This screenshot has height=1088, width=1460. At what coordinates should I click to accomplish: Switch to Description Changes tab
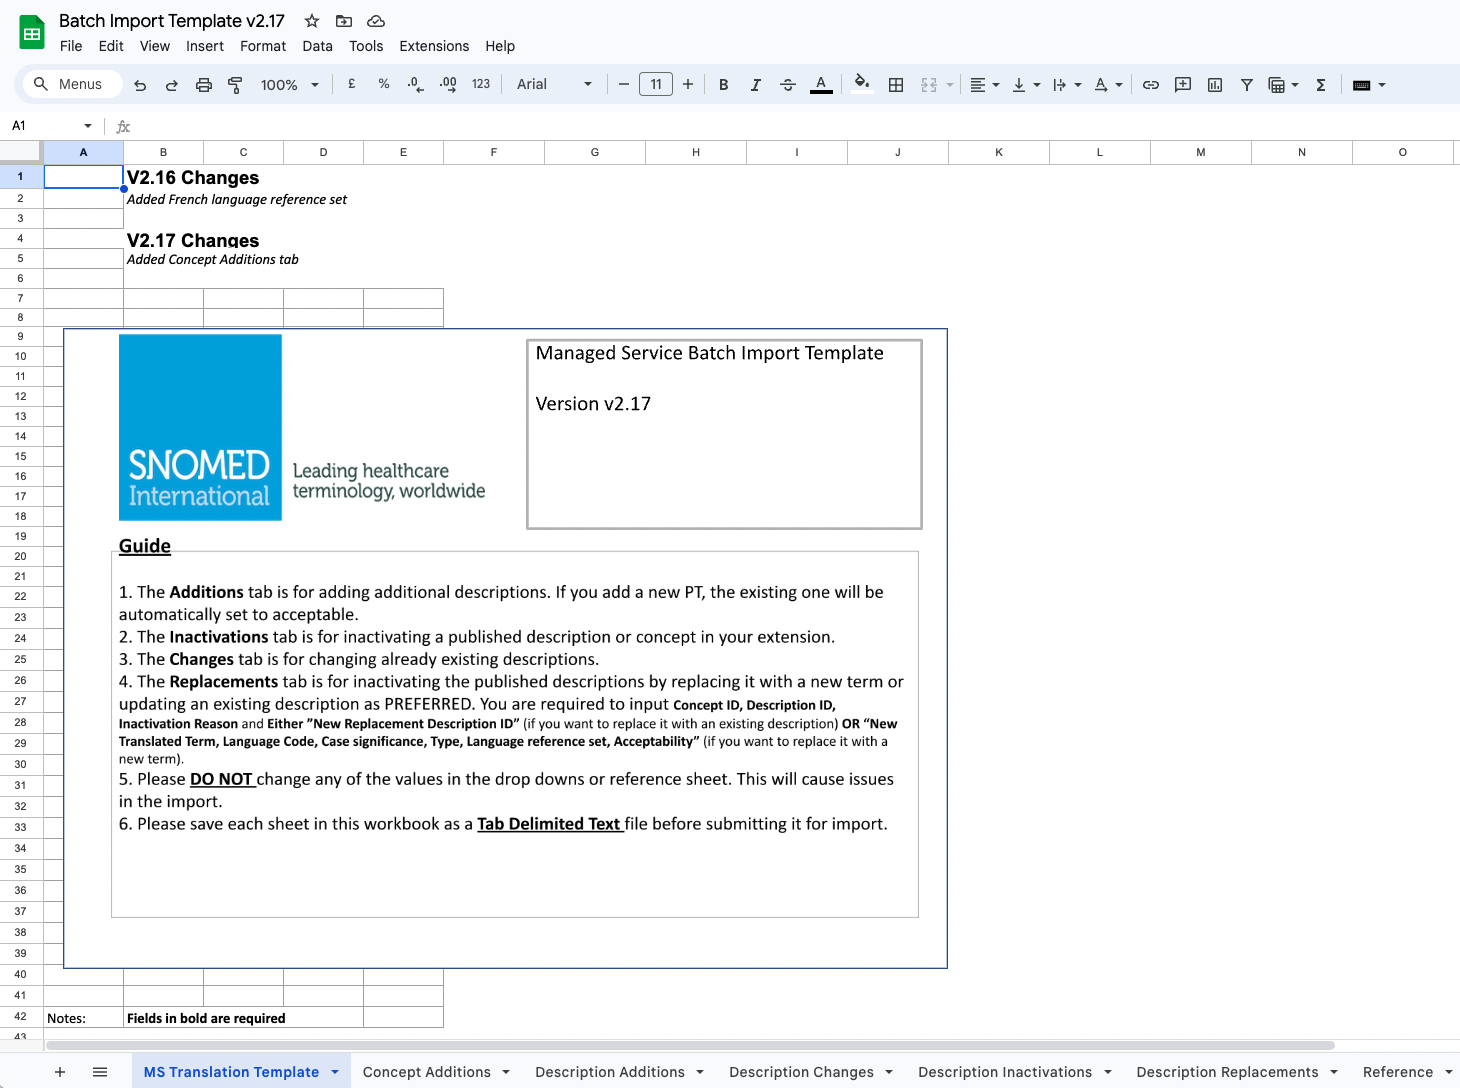(801, 1072)
